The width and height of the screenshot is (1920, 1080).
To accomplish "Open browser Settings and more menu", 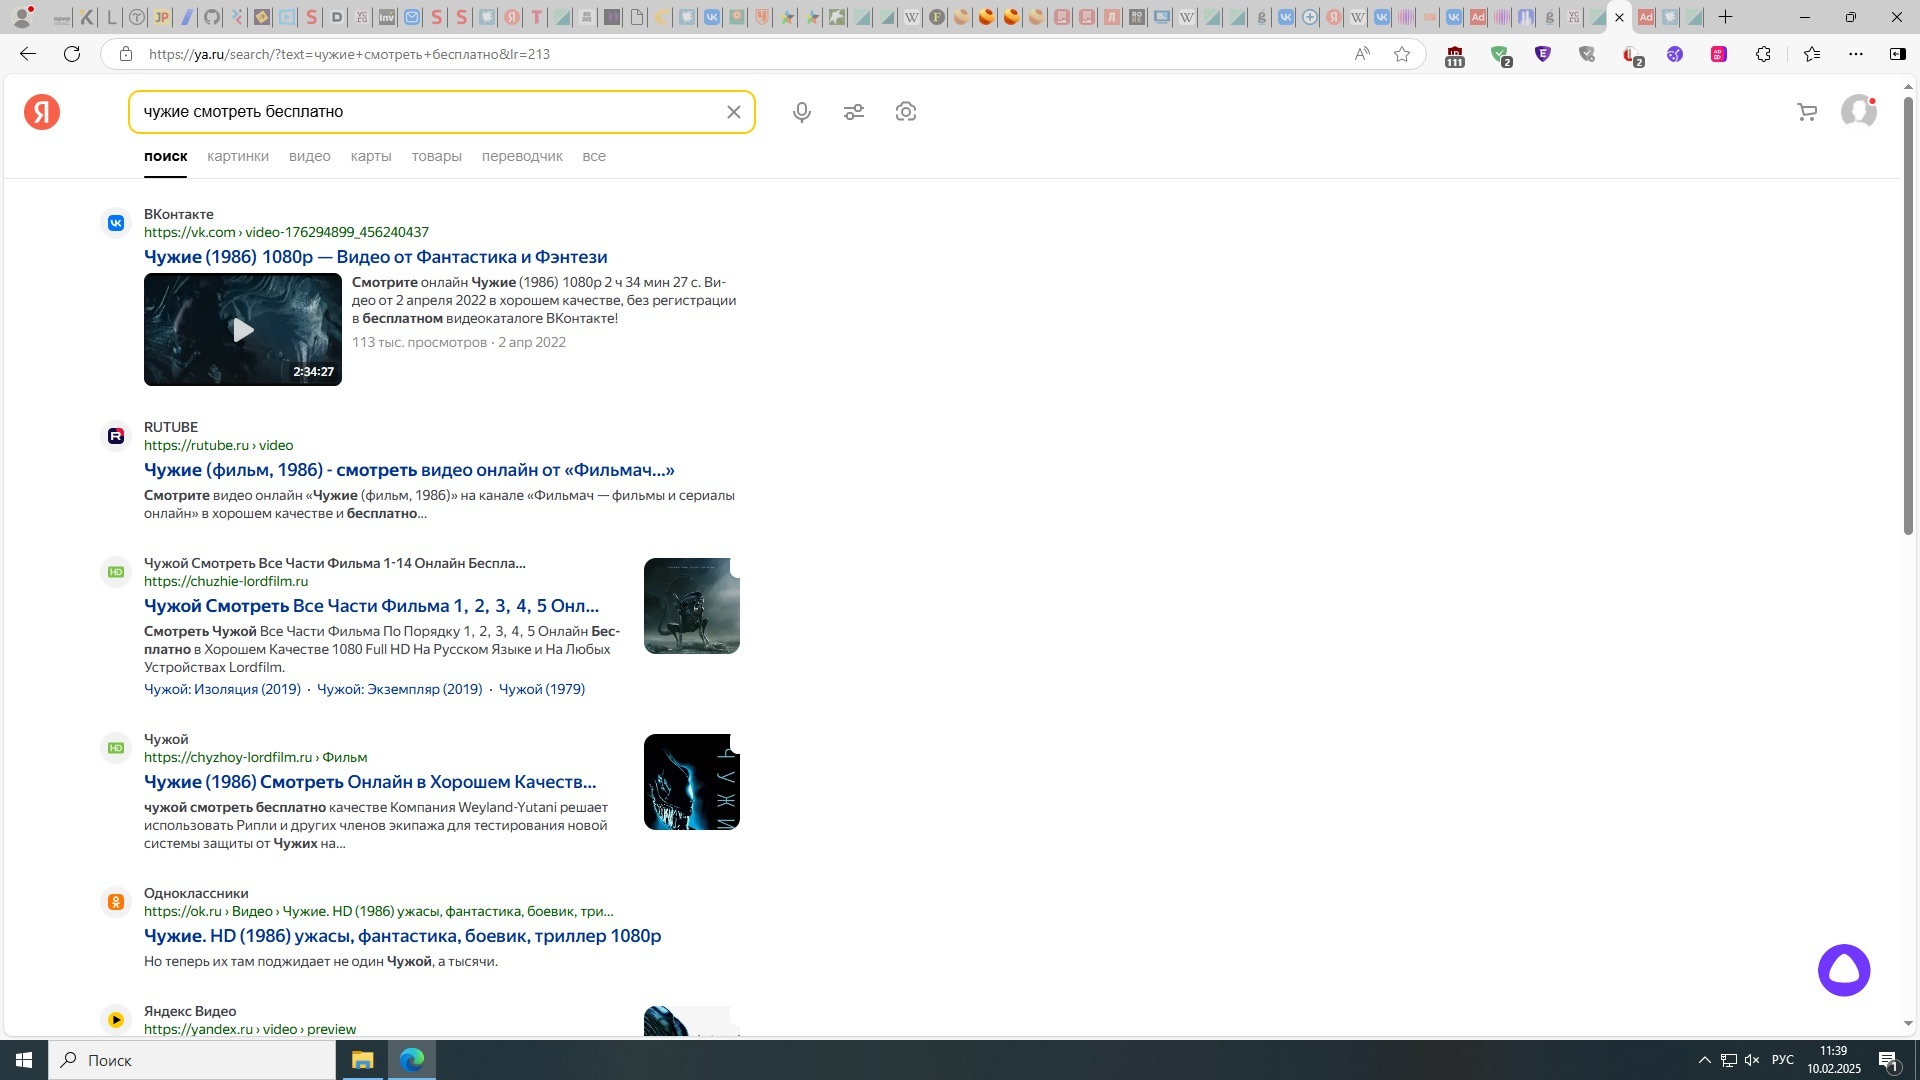I will tap(1855, 54).
